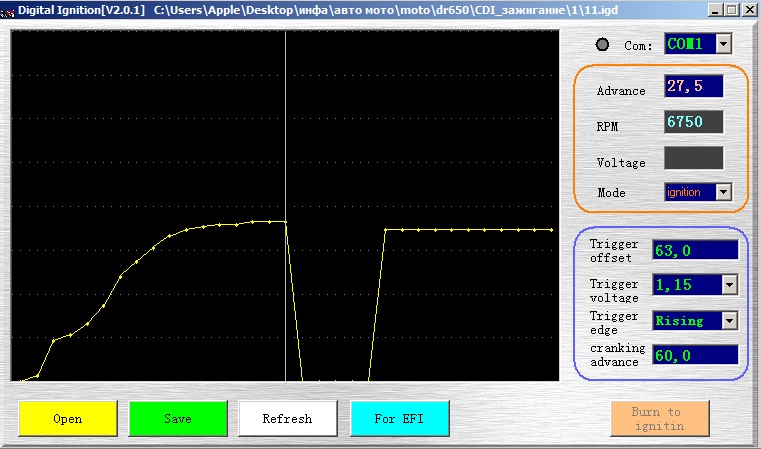Click the cranking advance label
The width and height of the screenshot is (761, 449).
pyautogui.click(x=617, y=355)
